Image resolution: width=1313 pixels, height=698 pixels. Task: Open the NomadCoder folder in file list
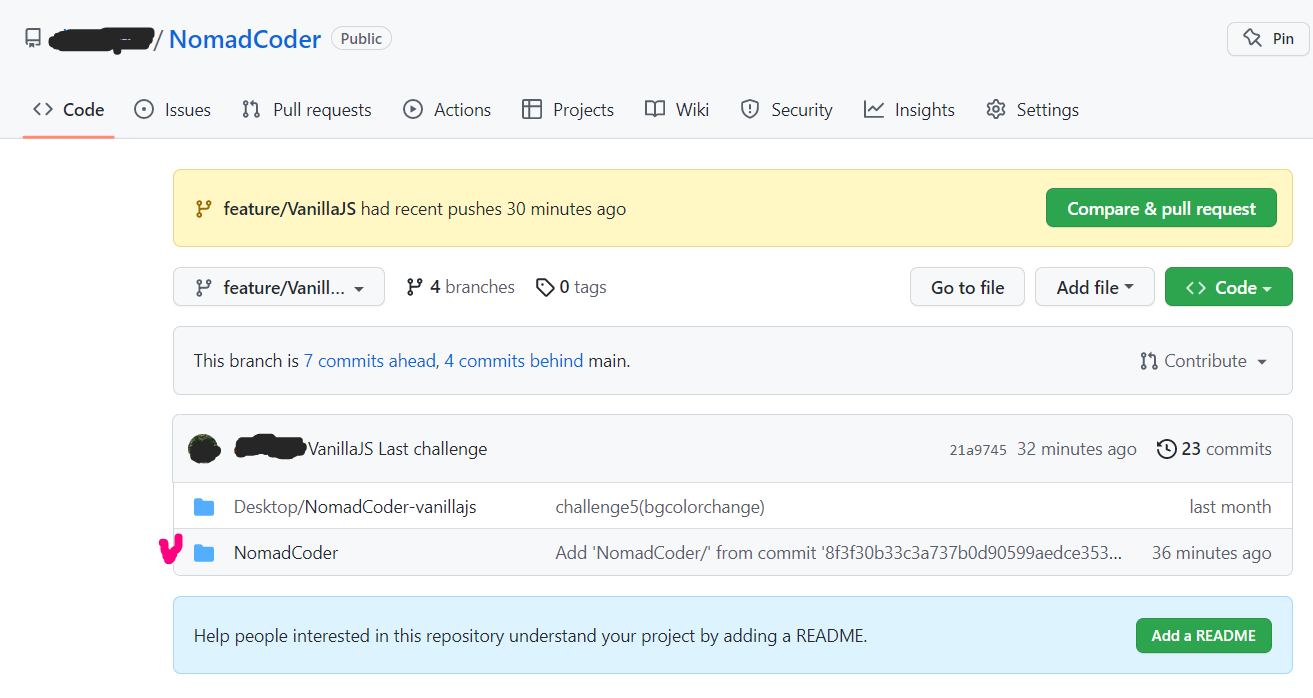(286, 553)
